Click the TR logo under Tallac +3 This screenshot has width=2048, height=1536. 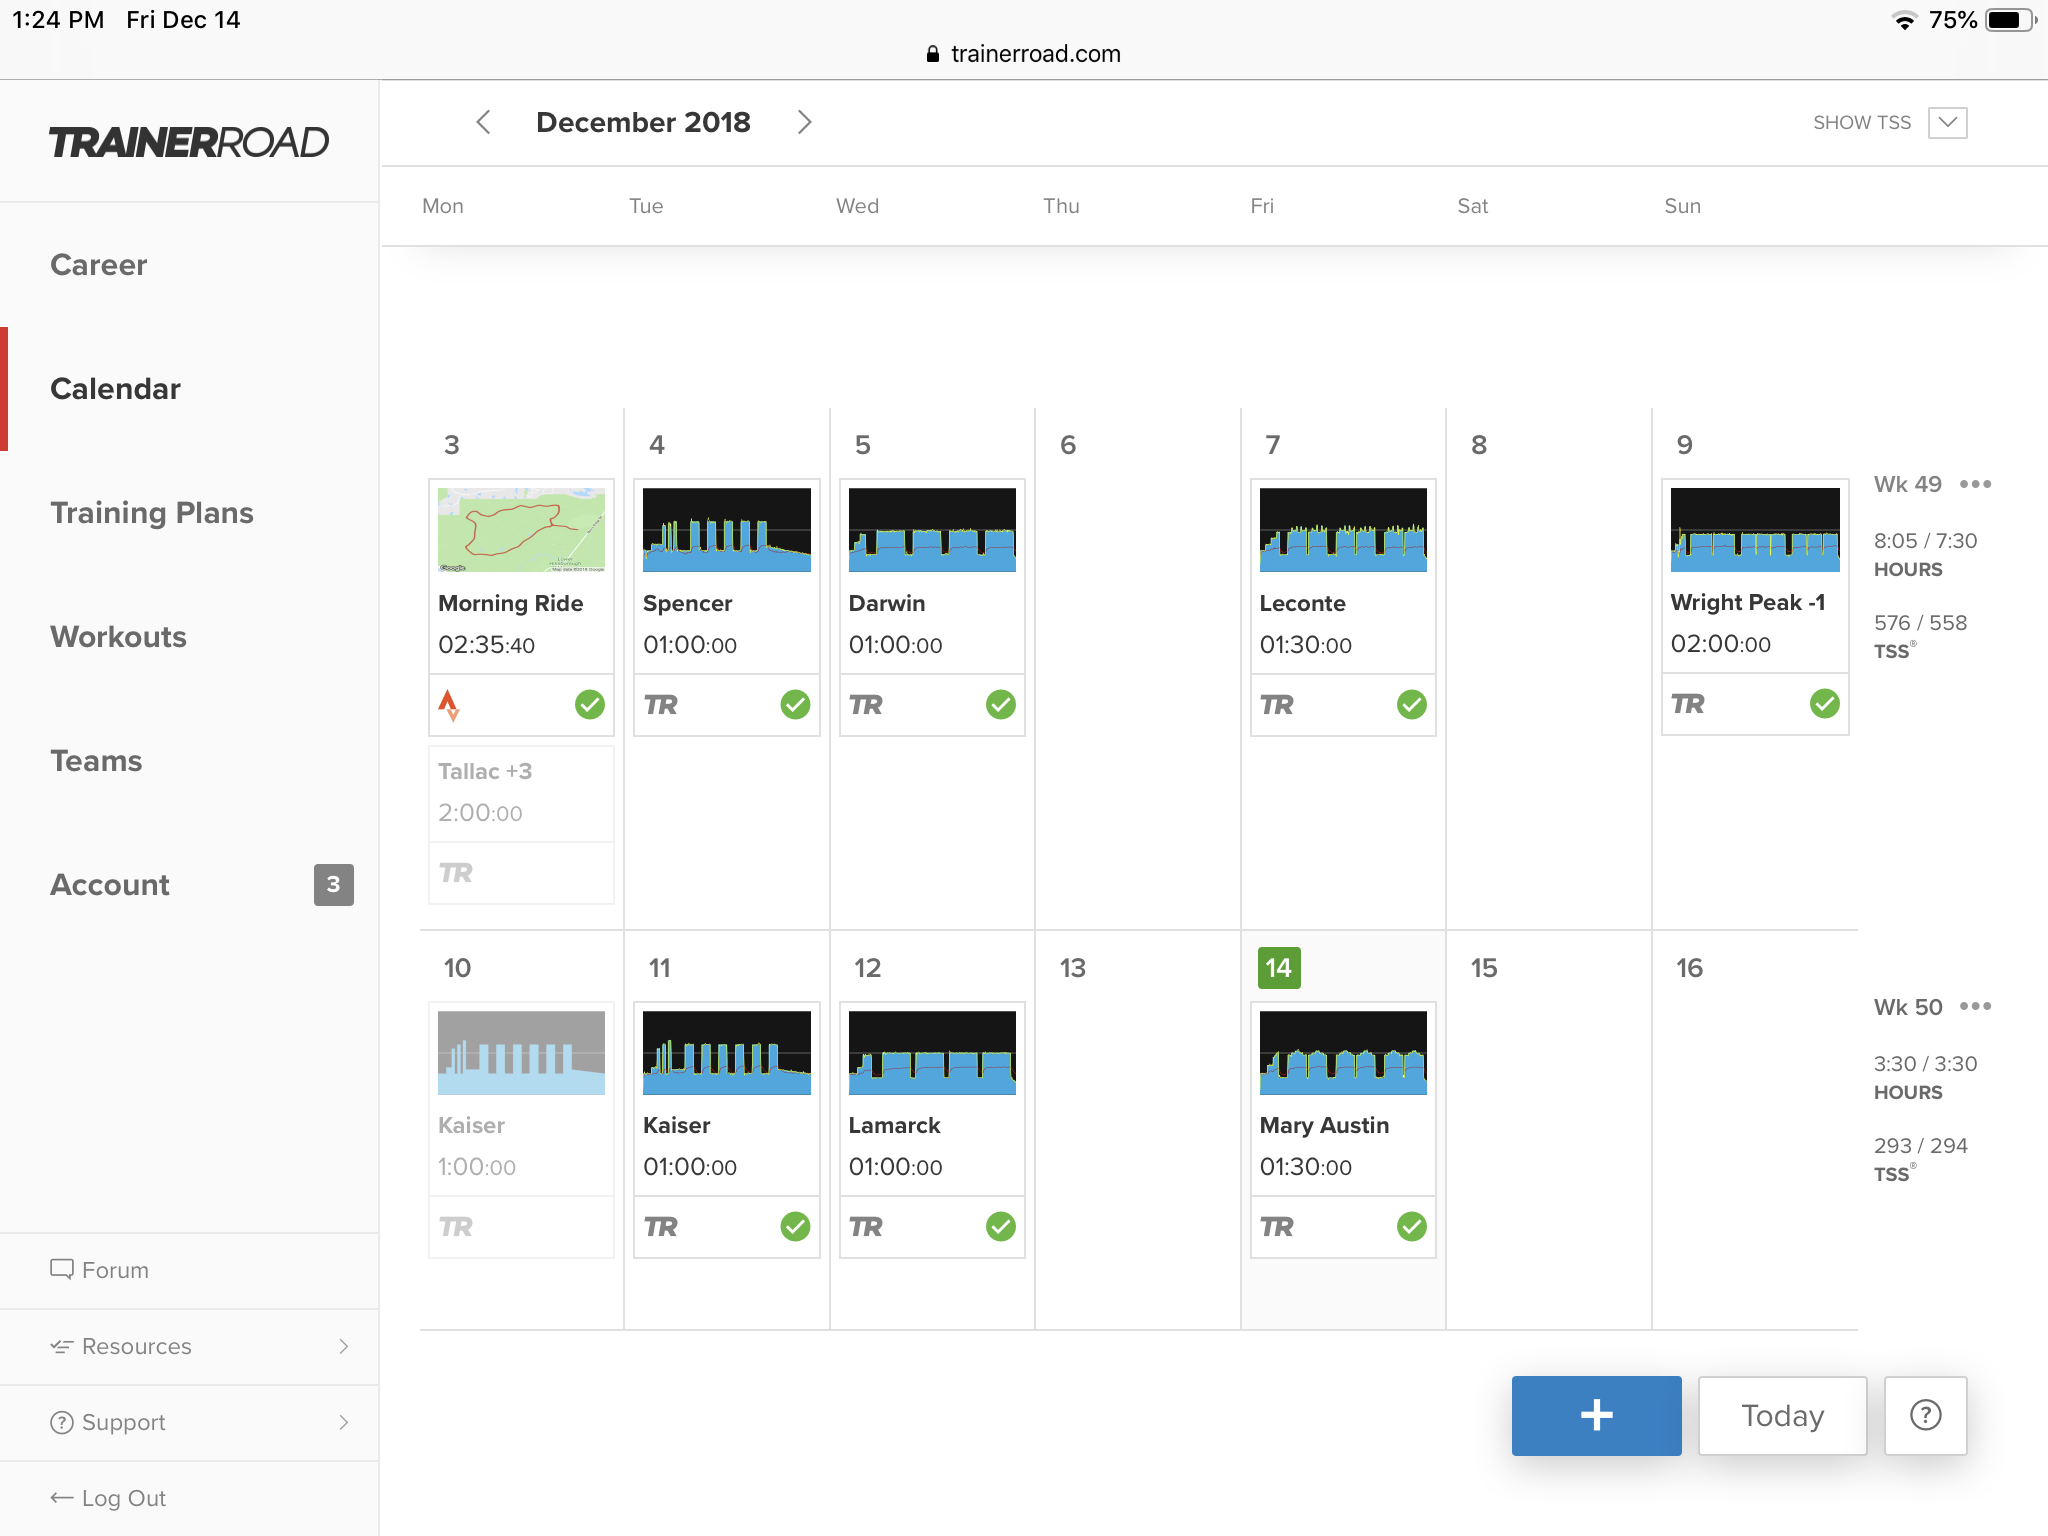[456, 873]
